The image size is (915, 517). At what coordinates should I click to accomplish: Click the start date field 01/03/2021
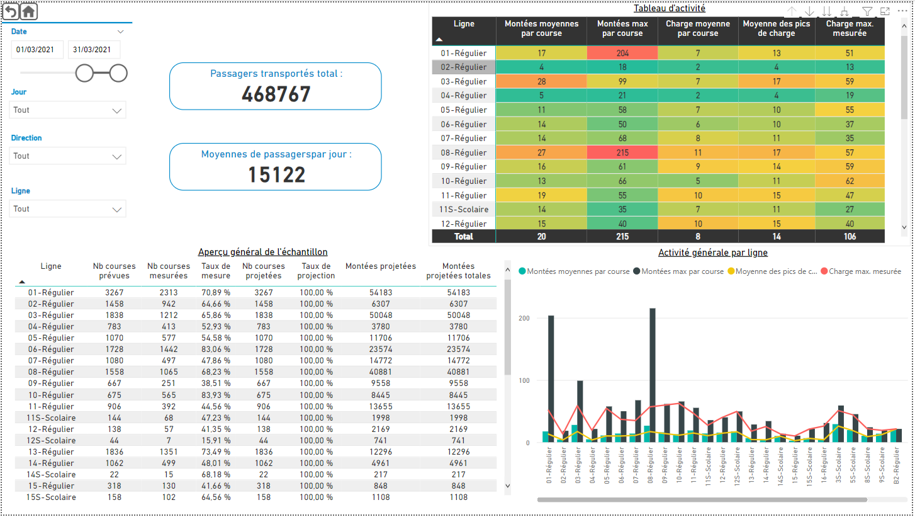pos(37,50)
